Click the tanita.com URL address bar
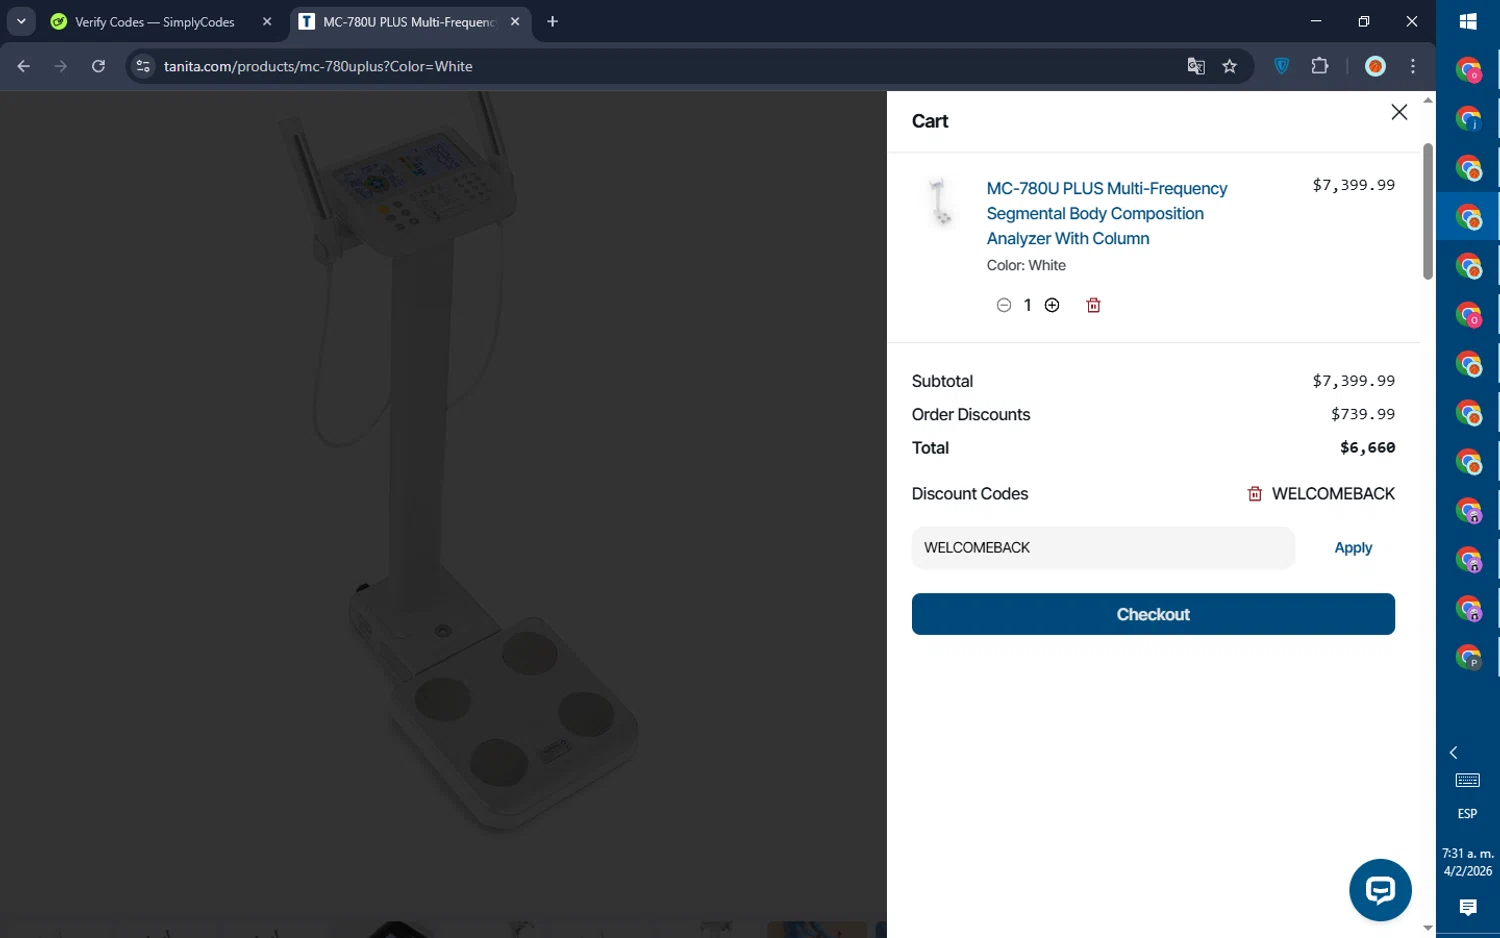Screen dimensions: 1500x938 [x=660, y=66]
